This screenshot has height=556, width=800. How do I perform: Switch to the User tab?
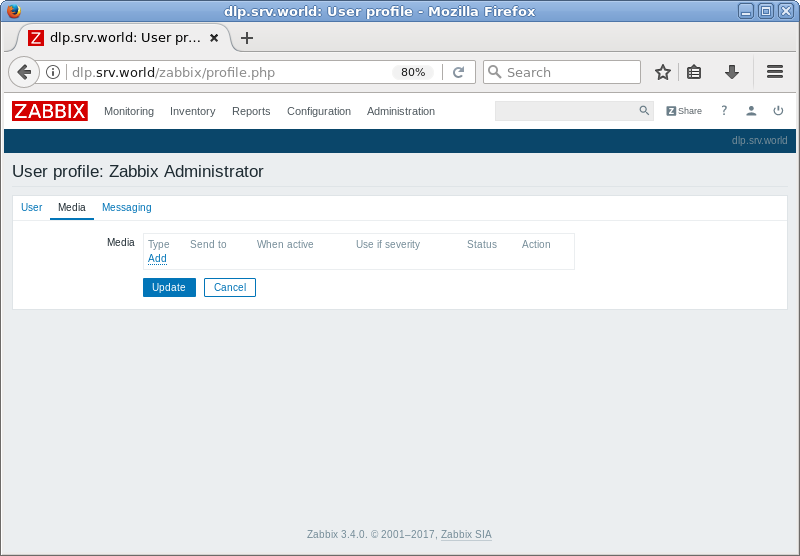tap(32, 208)
